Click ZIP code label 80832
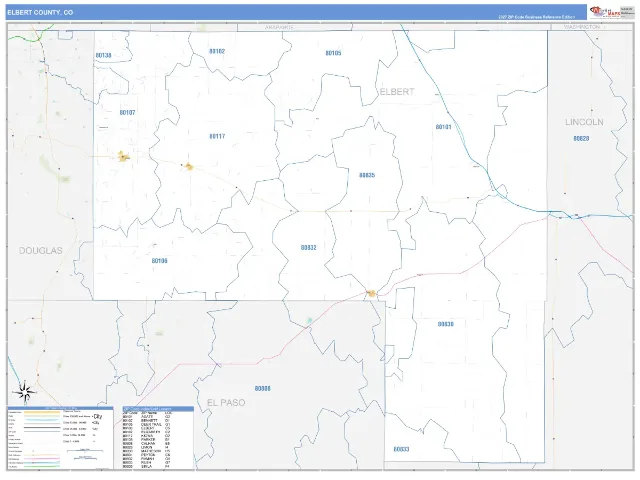The image size is (640, 480). pyautogui.click(x=308, y=247)
